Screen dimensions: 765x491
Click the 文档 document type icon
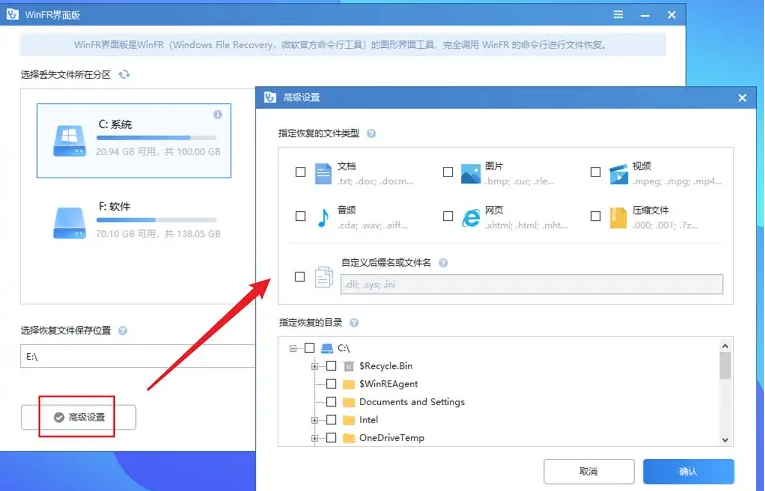323,173
